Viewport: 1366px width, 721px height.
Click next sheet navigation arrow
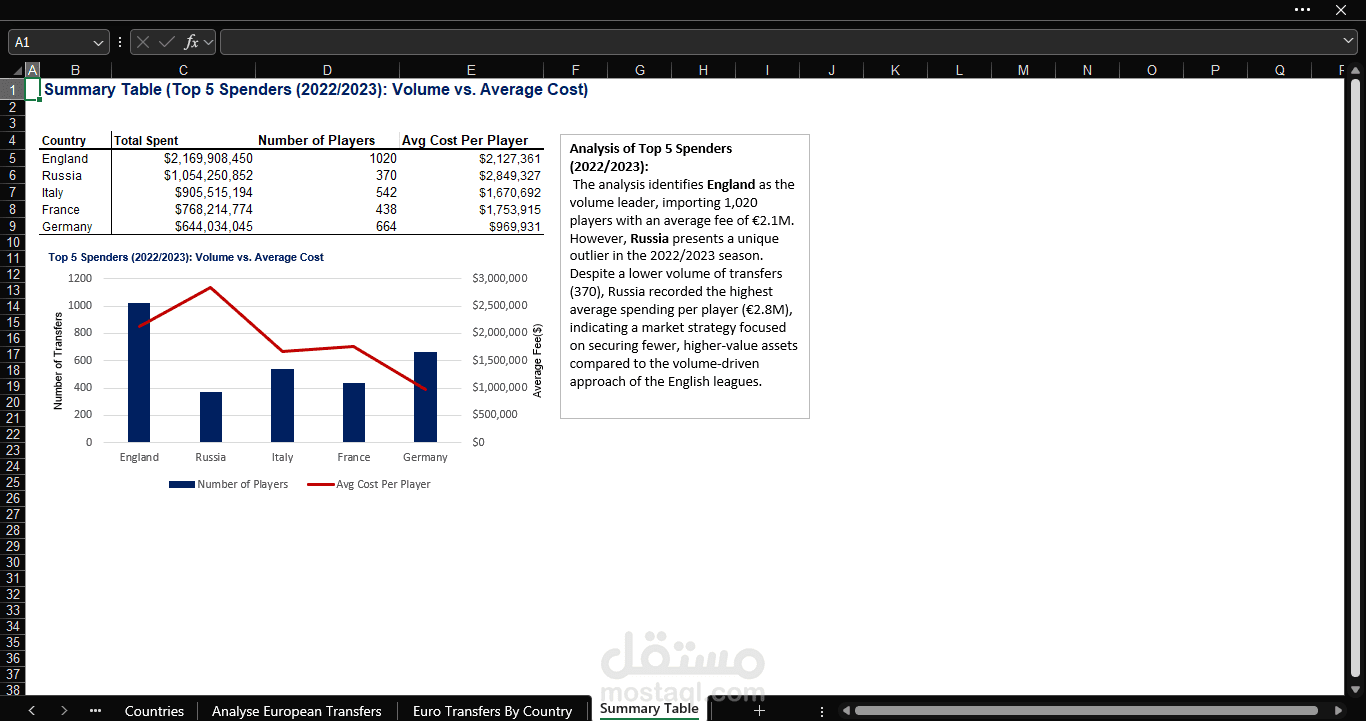pos(64,710)
